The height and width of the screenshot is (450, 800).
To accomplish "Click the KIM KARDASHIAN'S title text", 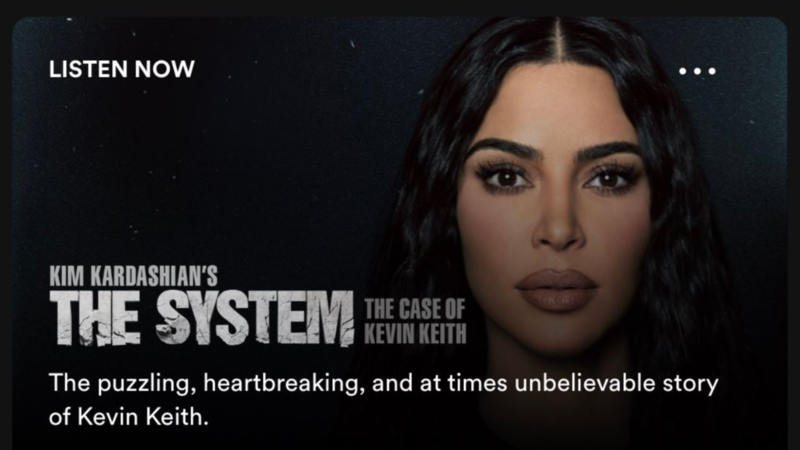I will coord(133,276).
